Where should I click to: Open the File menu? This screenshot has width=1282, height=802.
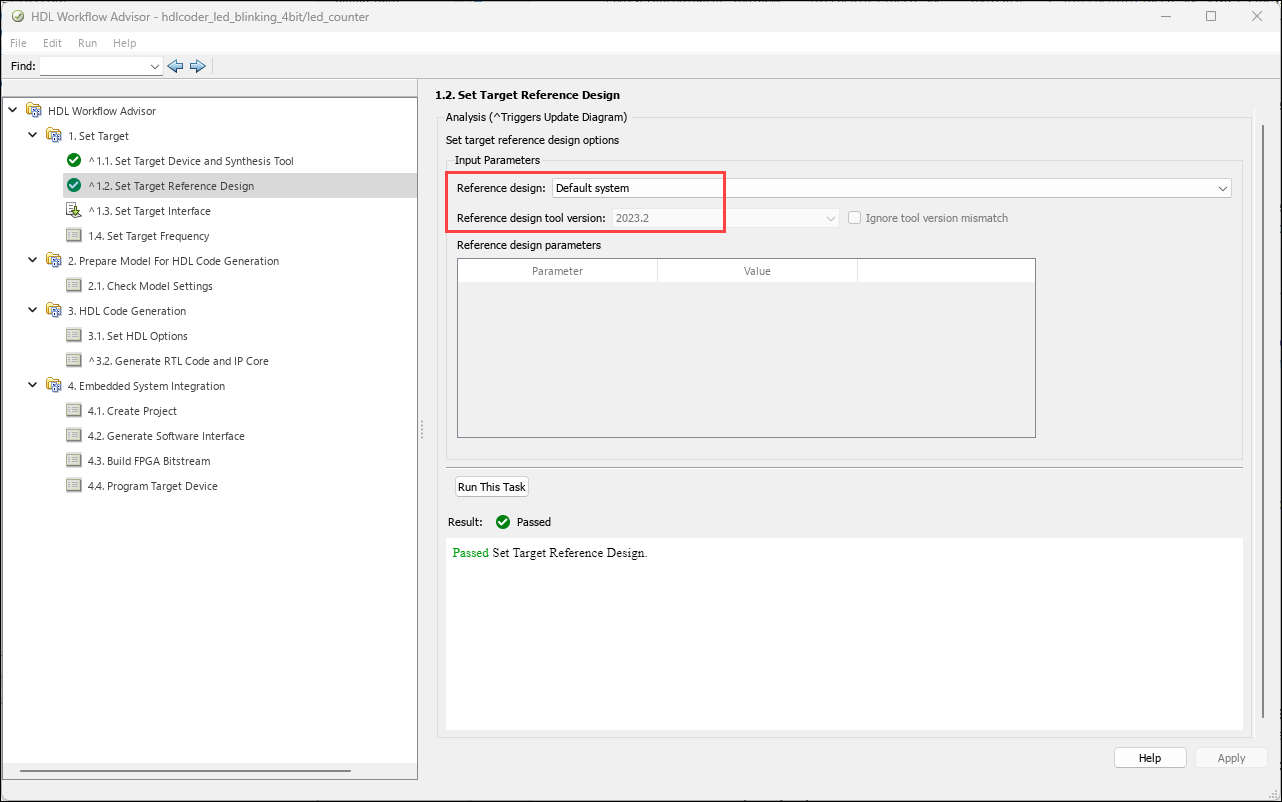click(x=19, y=43)
